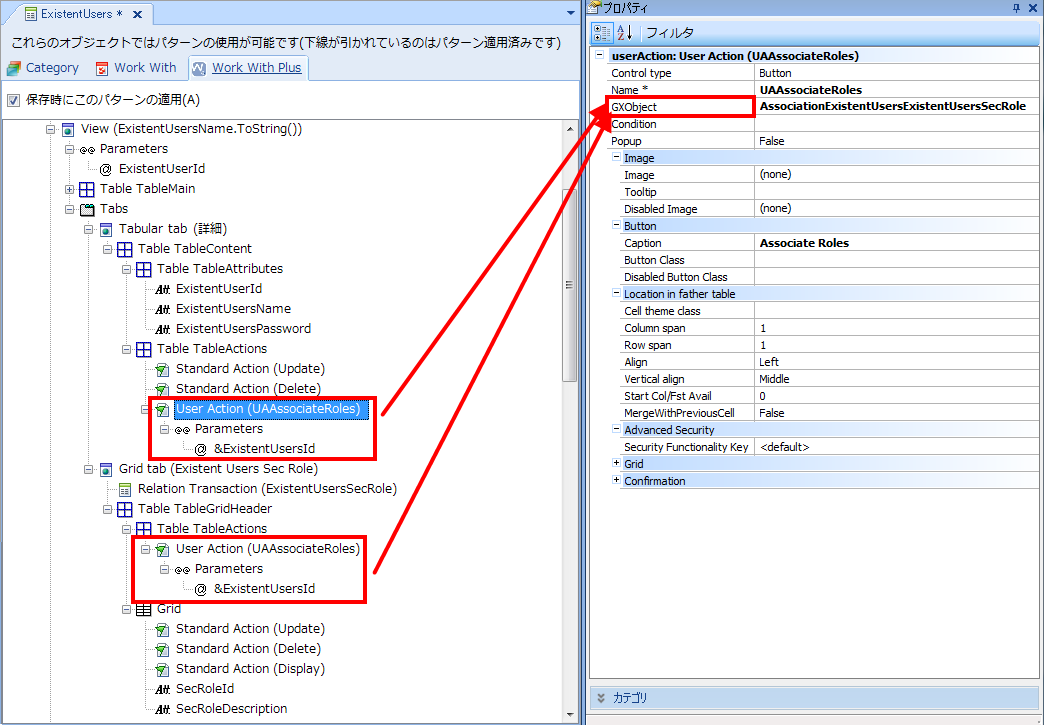
Task: Click the Table TableGridHeader icon
Action: (x=125, y=510)
